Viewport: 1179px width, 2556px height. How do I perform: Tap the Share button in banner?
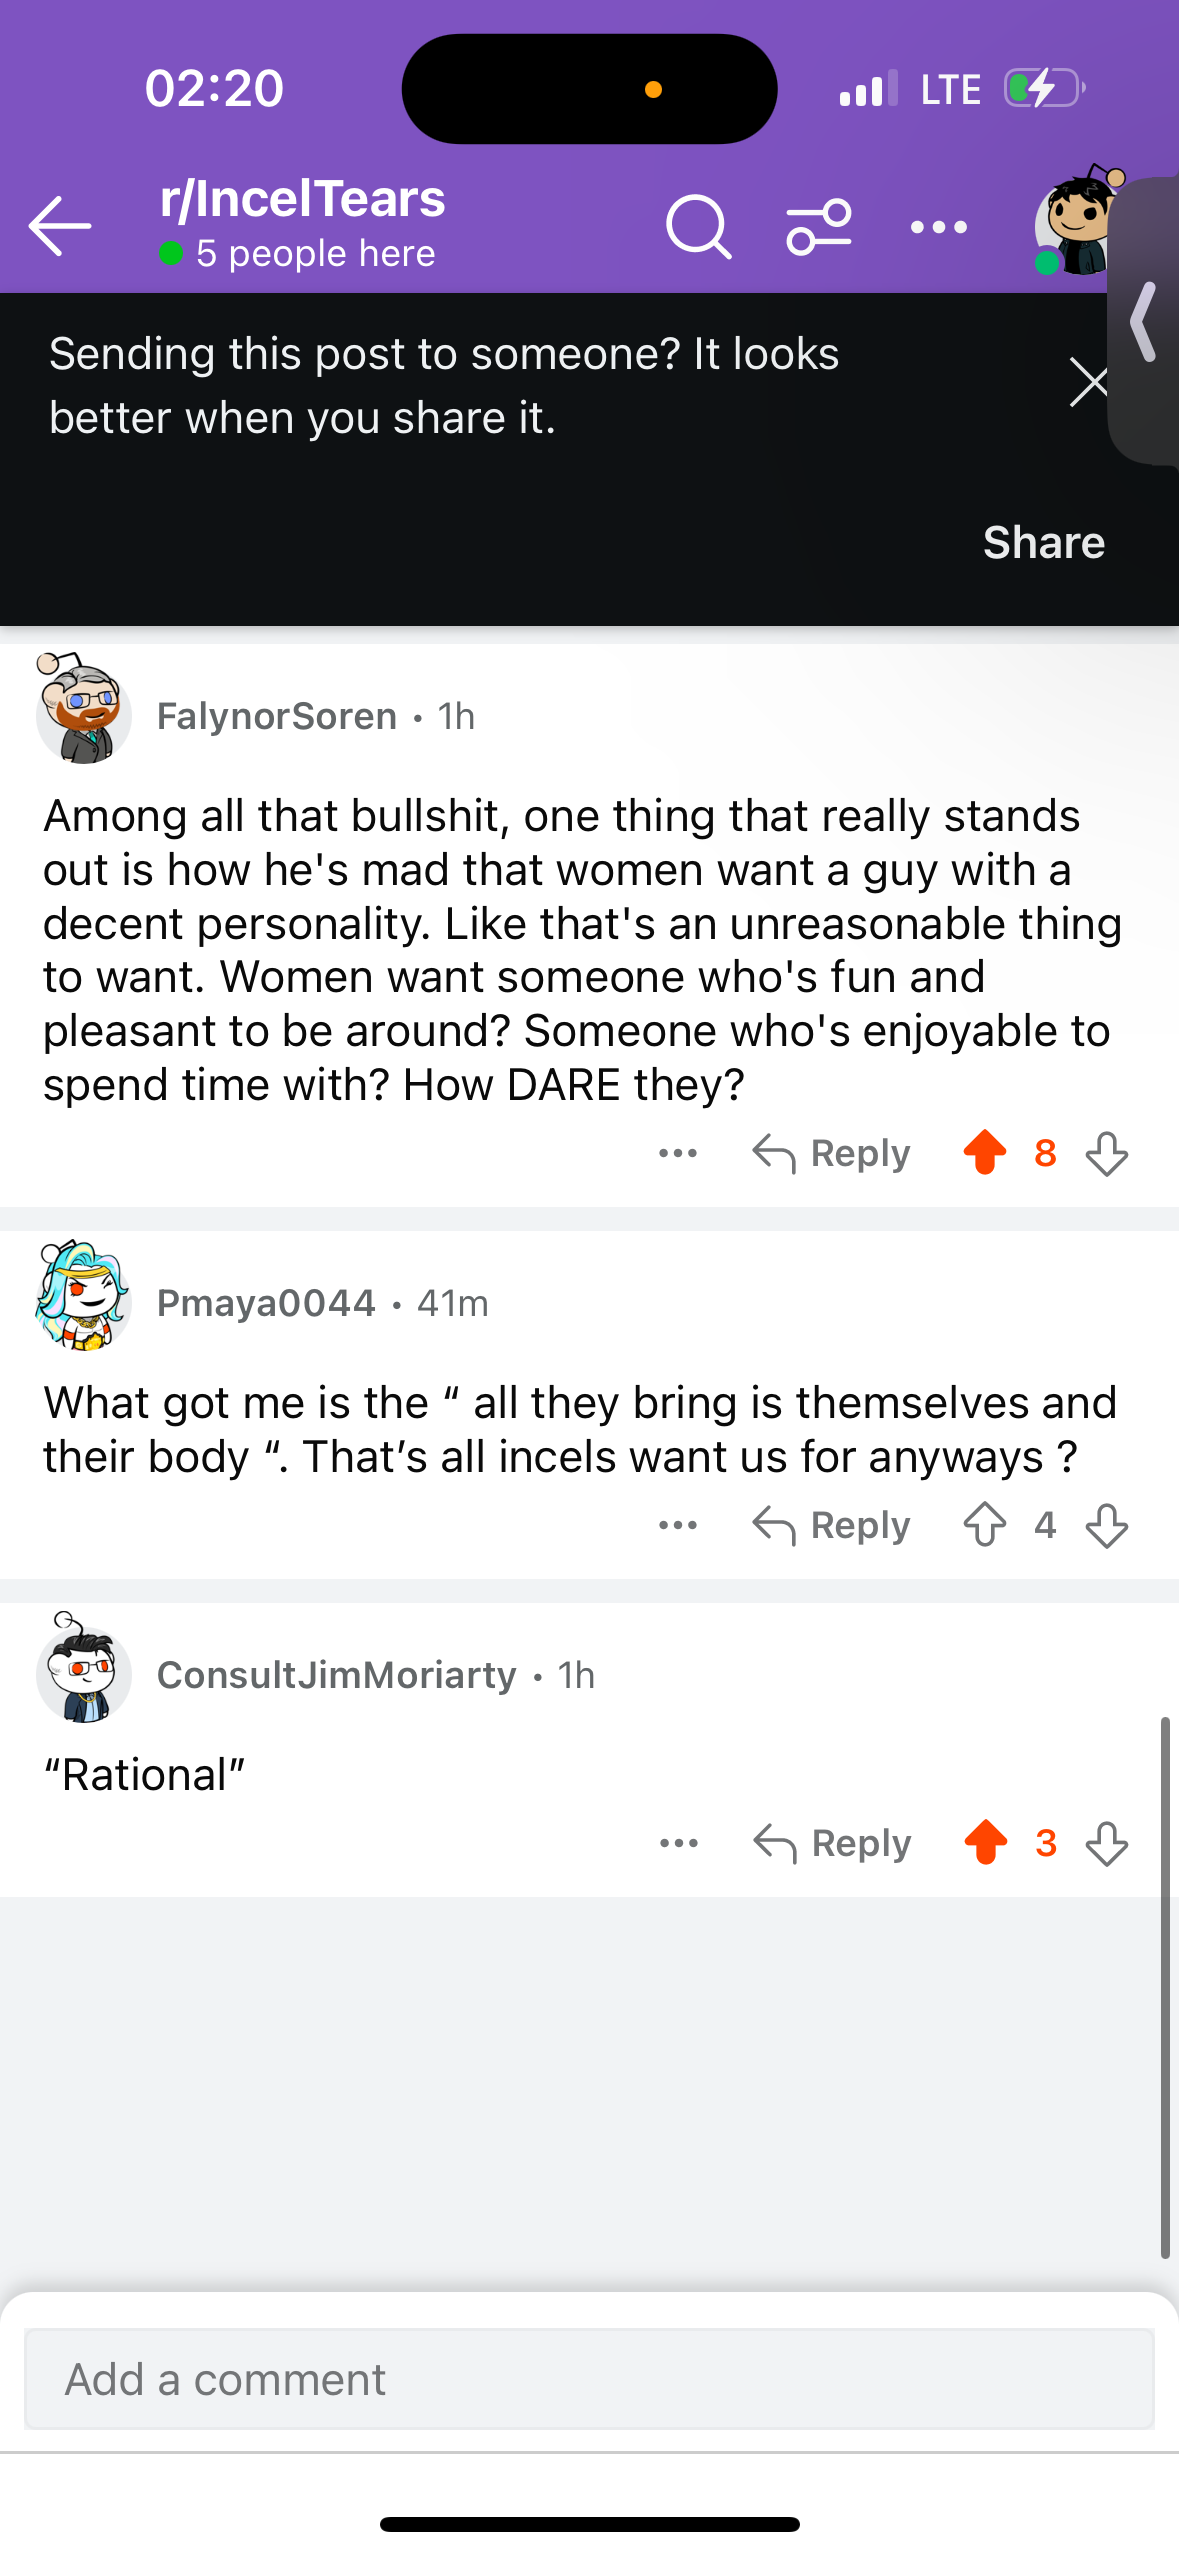point(1043,542)
